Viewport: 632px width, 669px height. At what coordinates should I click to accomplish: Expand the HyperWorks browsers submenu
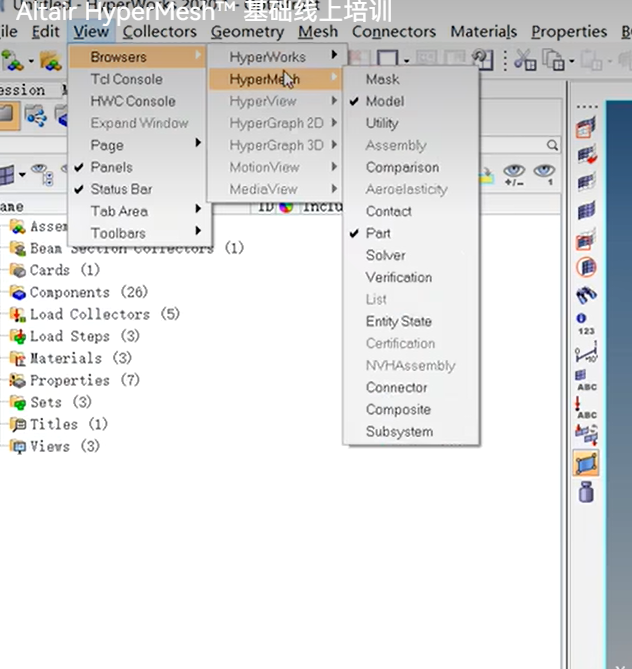coord(275,57)
